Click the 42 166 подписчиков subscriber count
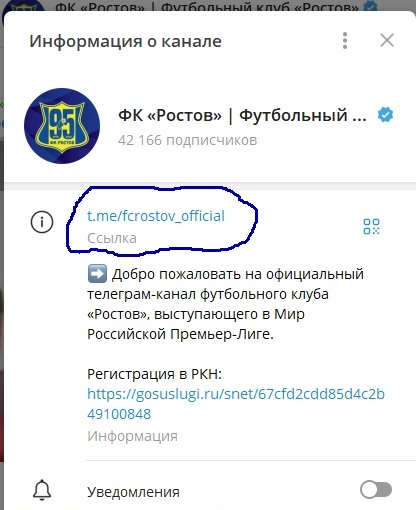 point(188,140)
